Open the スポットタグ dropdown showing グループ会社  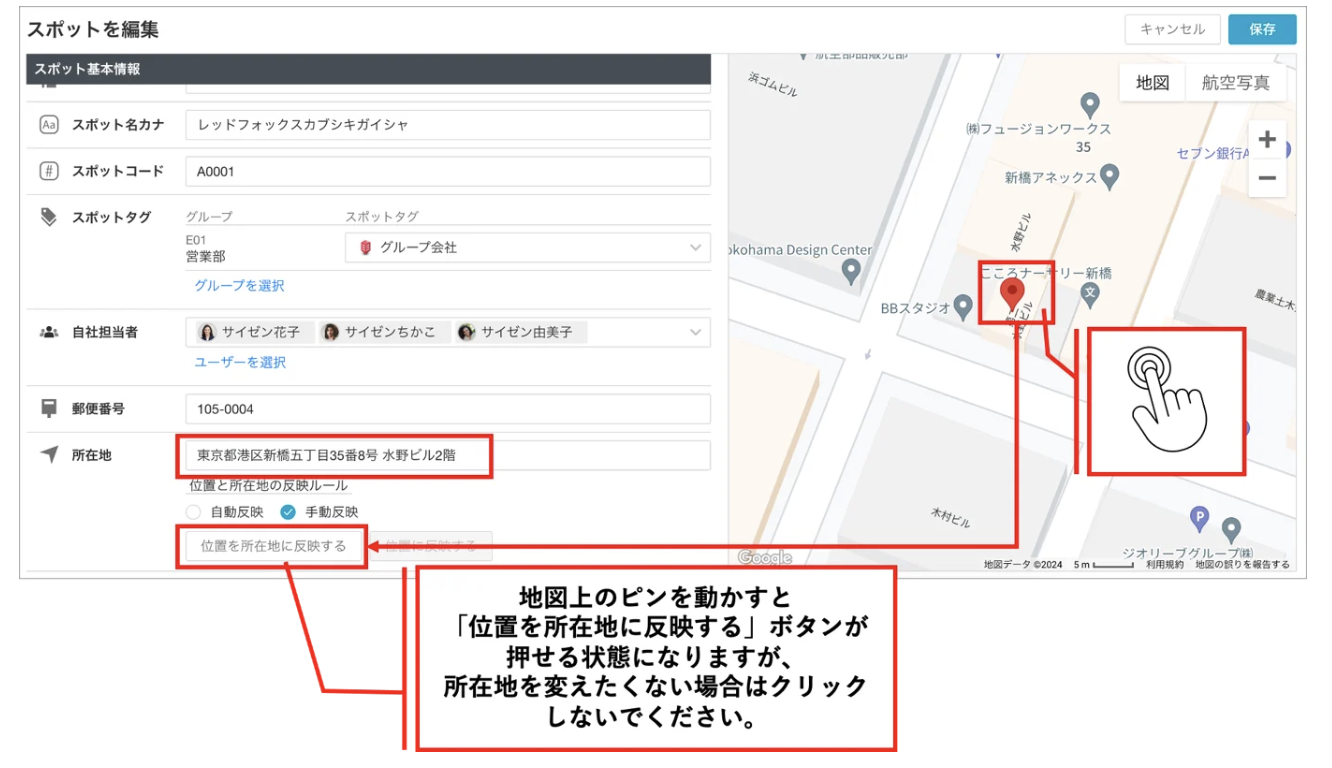tap(528, 247)
